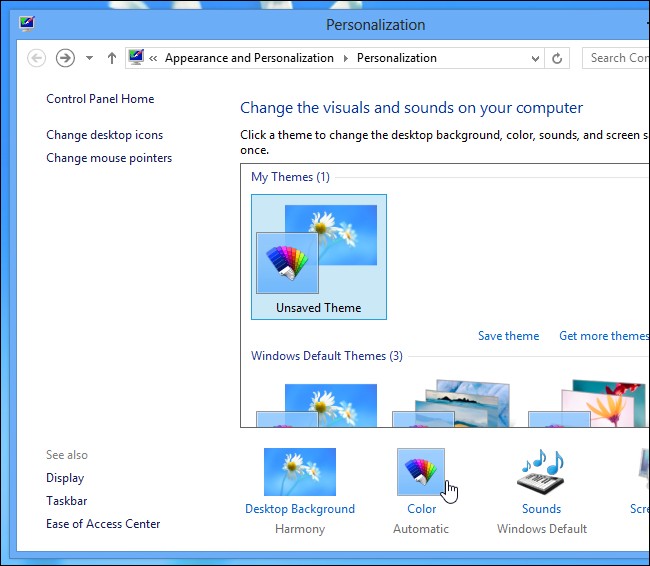Click the 'Harmony' label under Desktop Background
The image size is (650, 566).
[x=300, y=529]
